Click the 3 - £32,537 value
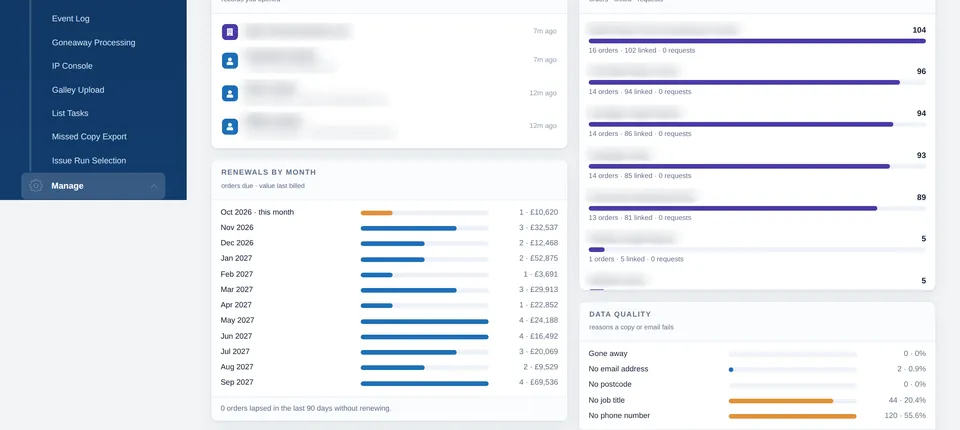This screenshot has width=960, height=430. [x=539, y=228]
